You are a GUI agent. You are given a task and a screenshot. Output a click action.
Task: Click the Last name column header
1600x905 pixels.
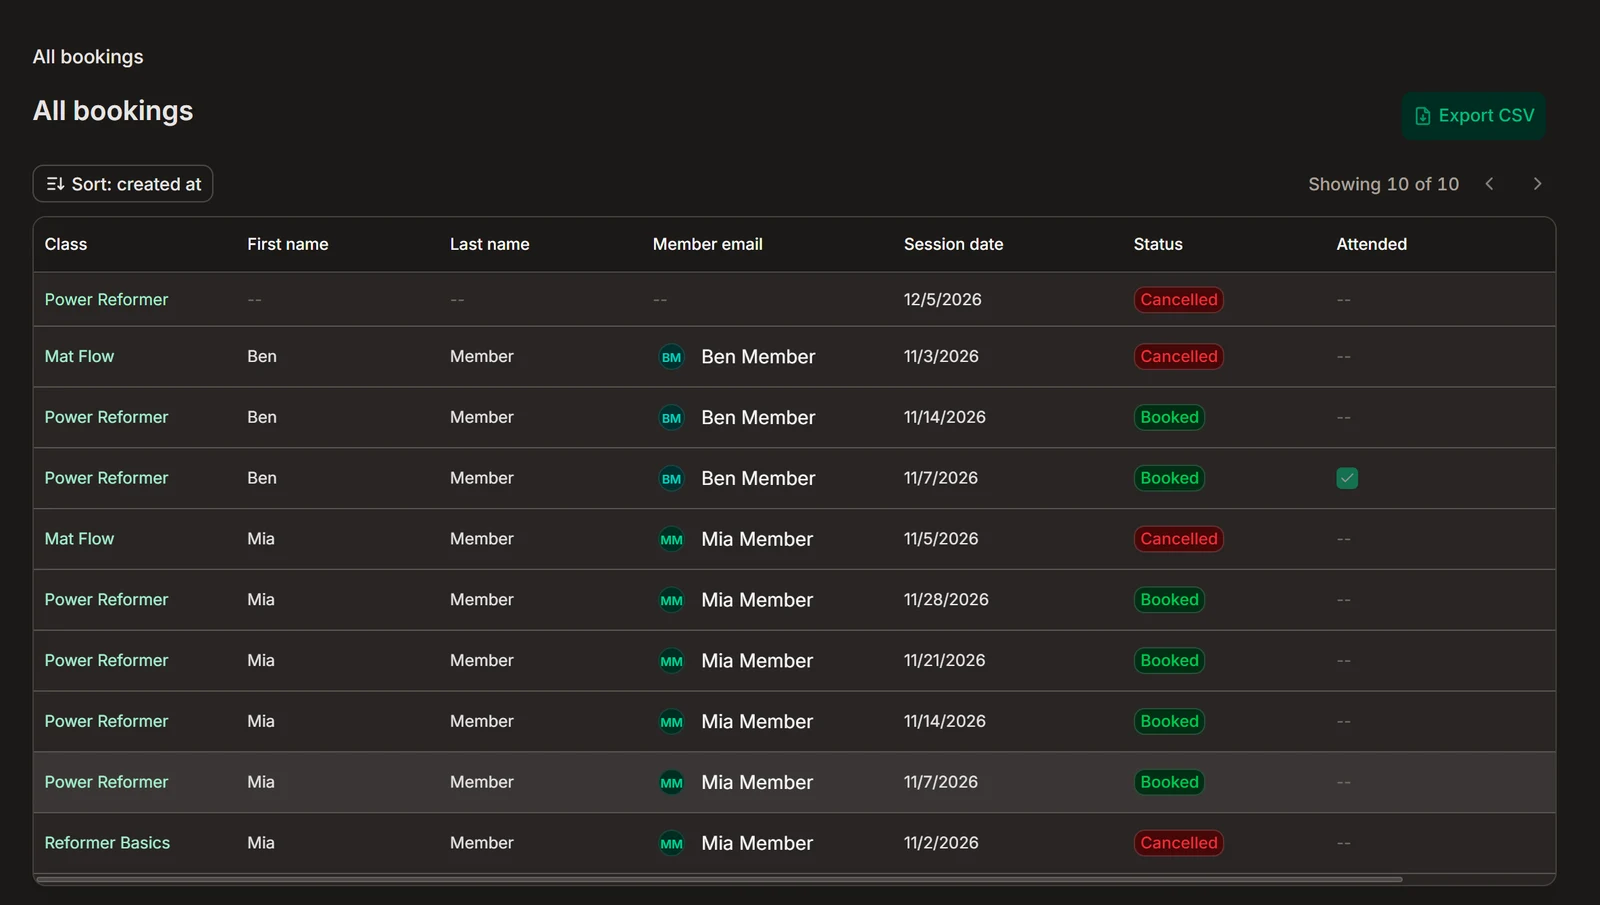(x=489, y=244)
